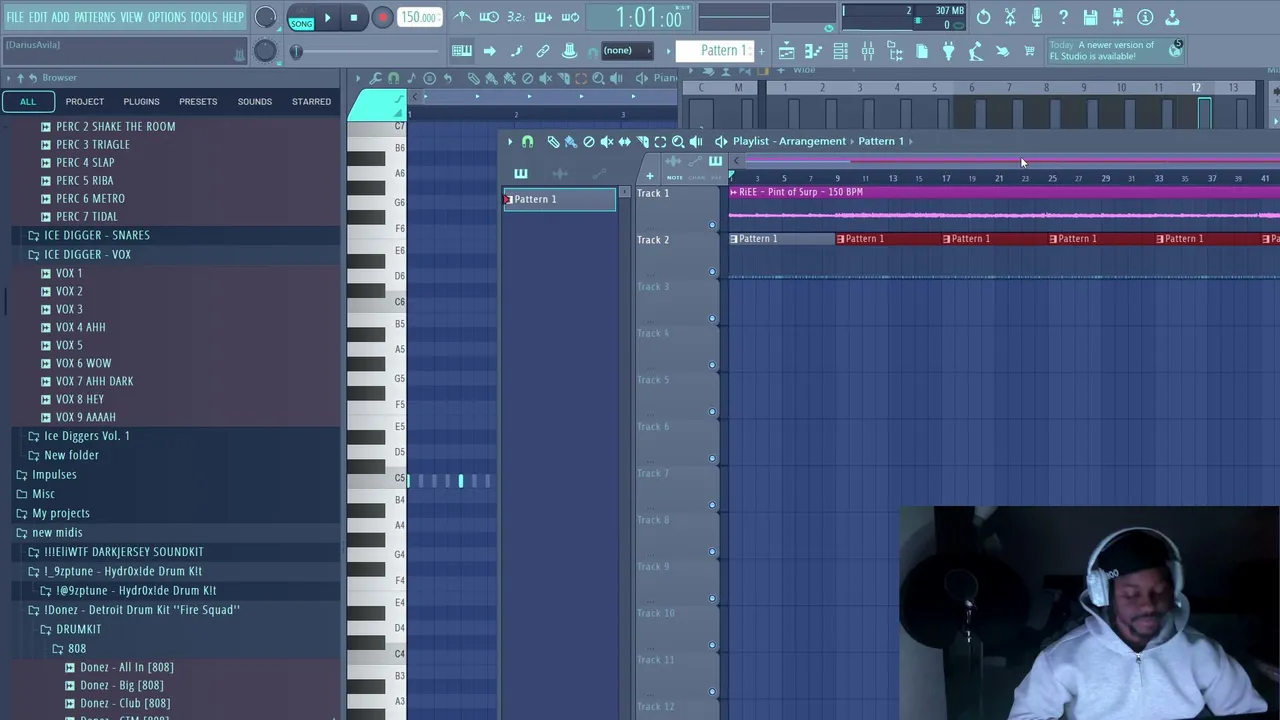Toggle wait for input before recording
This screenshot has width=1280, height=720.
pos(489,17)
